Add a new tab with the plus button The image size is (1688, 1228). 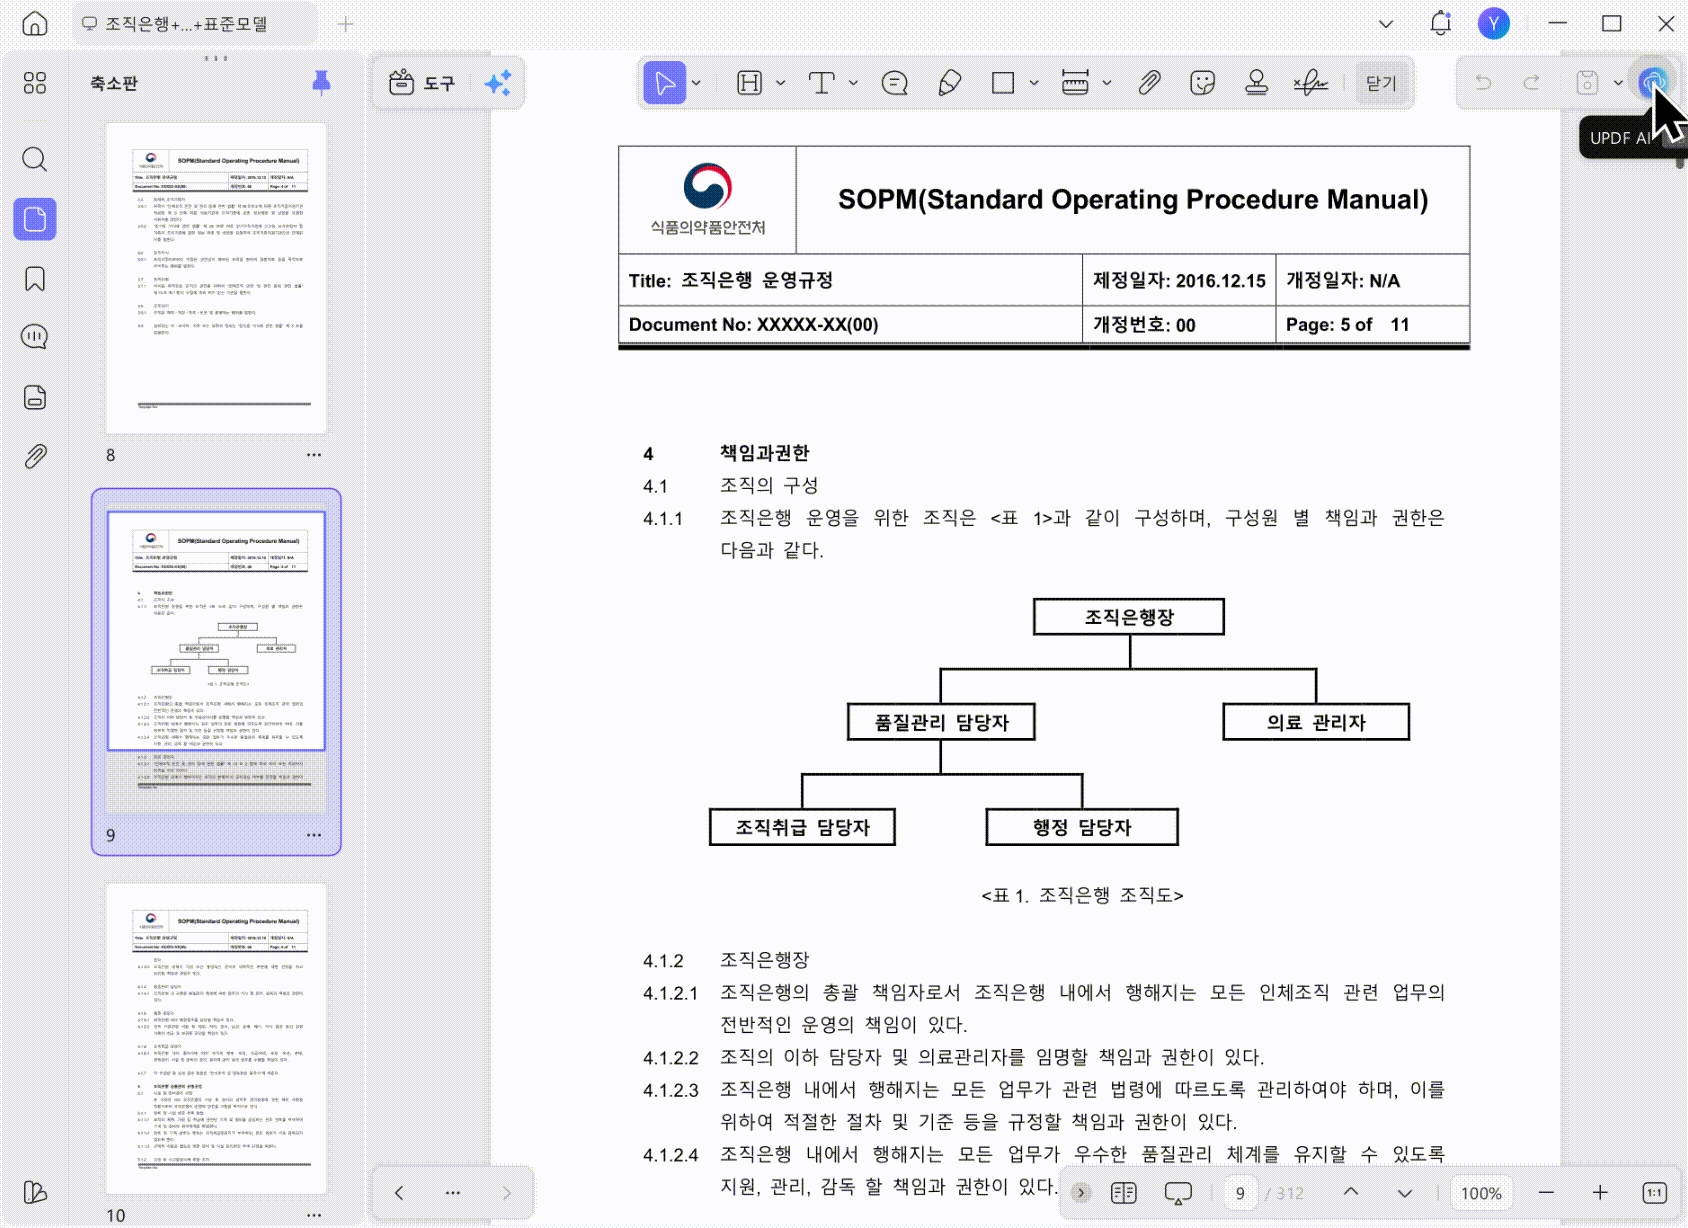click(346, 24)
